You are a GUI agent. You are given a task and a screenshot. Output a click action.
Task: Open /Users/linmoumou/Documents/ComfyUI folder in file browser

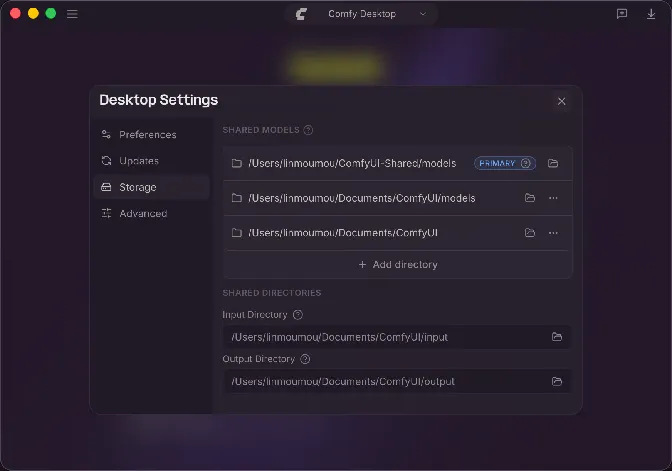pos(530,233)
